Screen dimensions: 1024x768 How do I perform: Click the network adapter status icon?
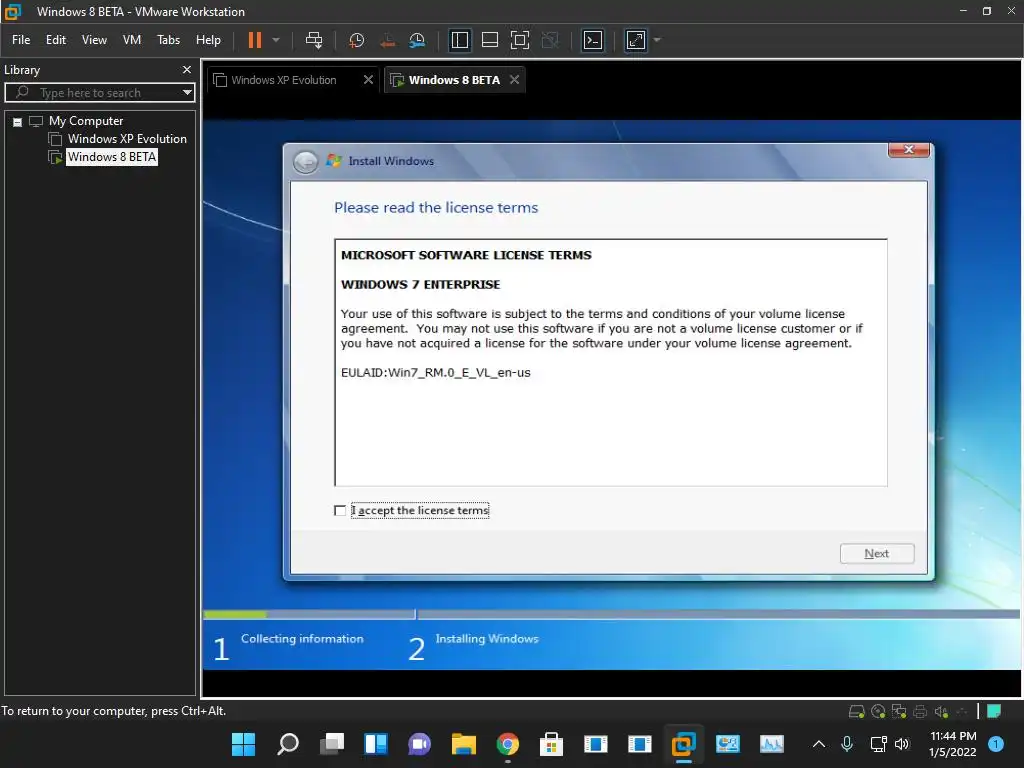click(x=899, y=712)
